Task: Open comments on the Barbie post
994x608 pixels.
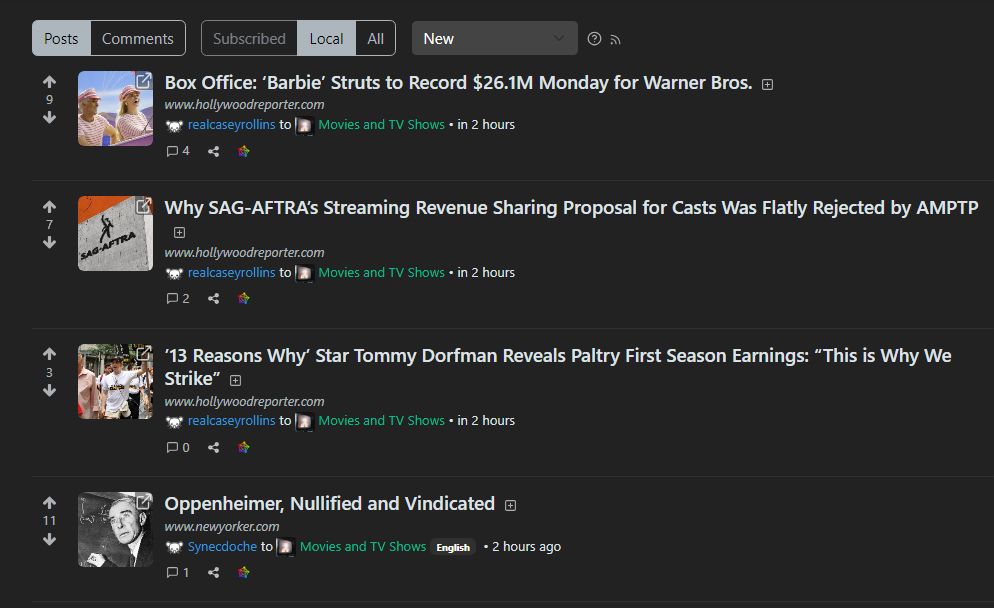Action: (x=178, y=151)
